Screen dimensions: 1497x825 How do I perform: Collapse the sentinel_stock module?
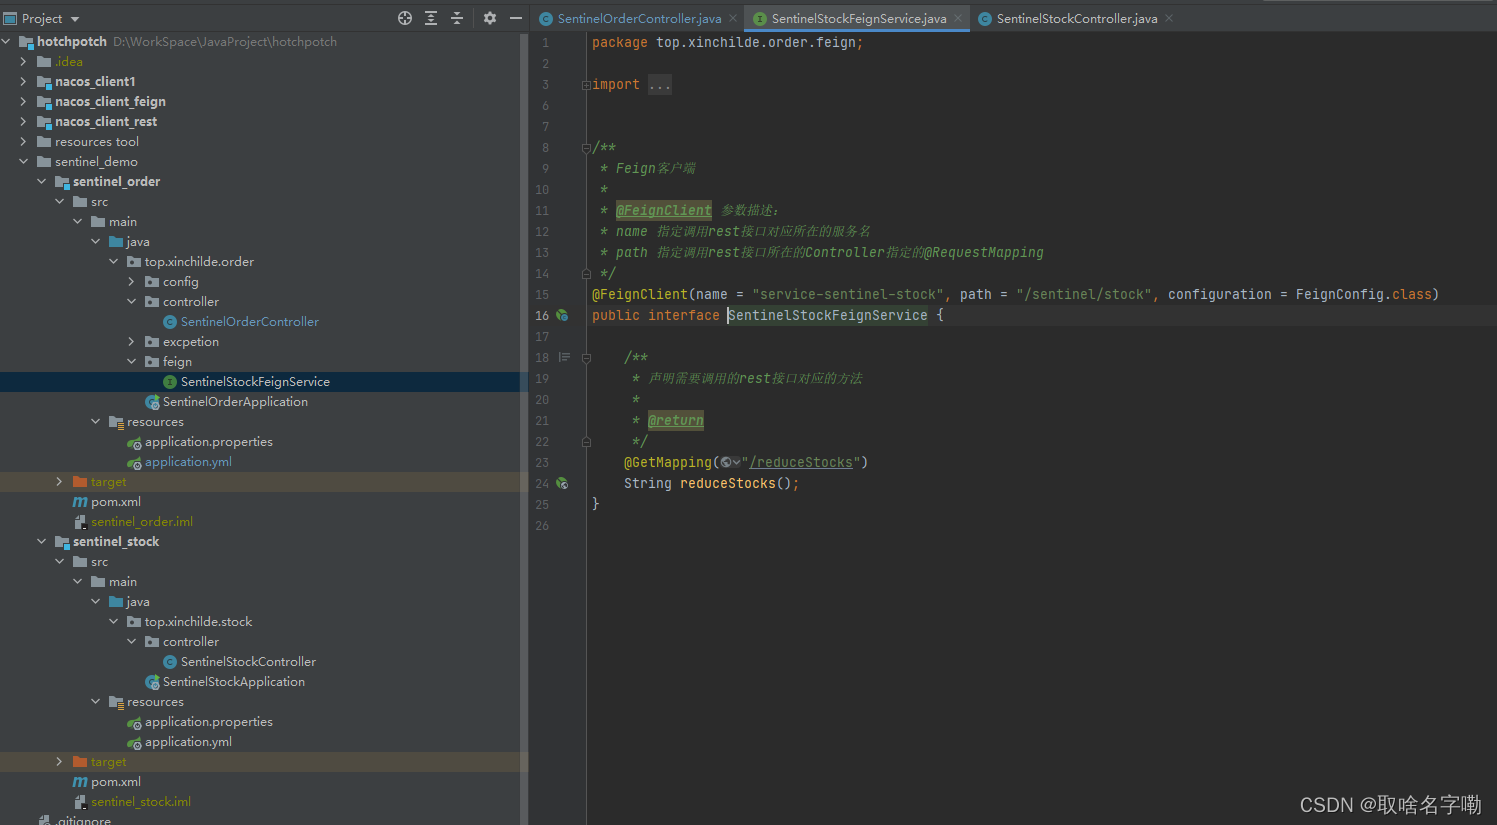pos(41,541)
